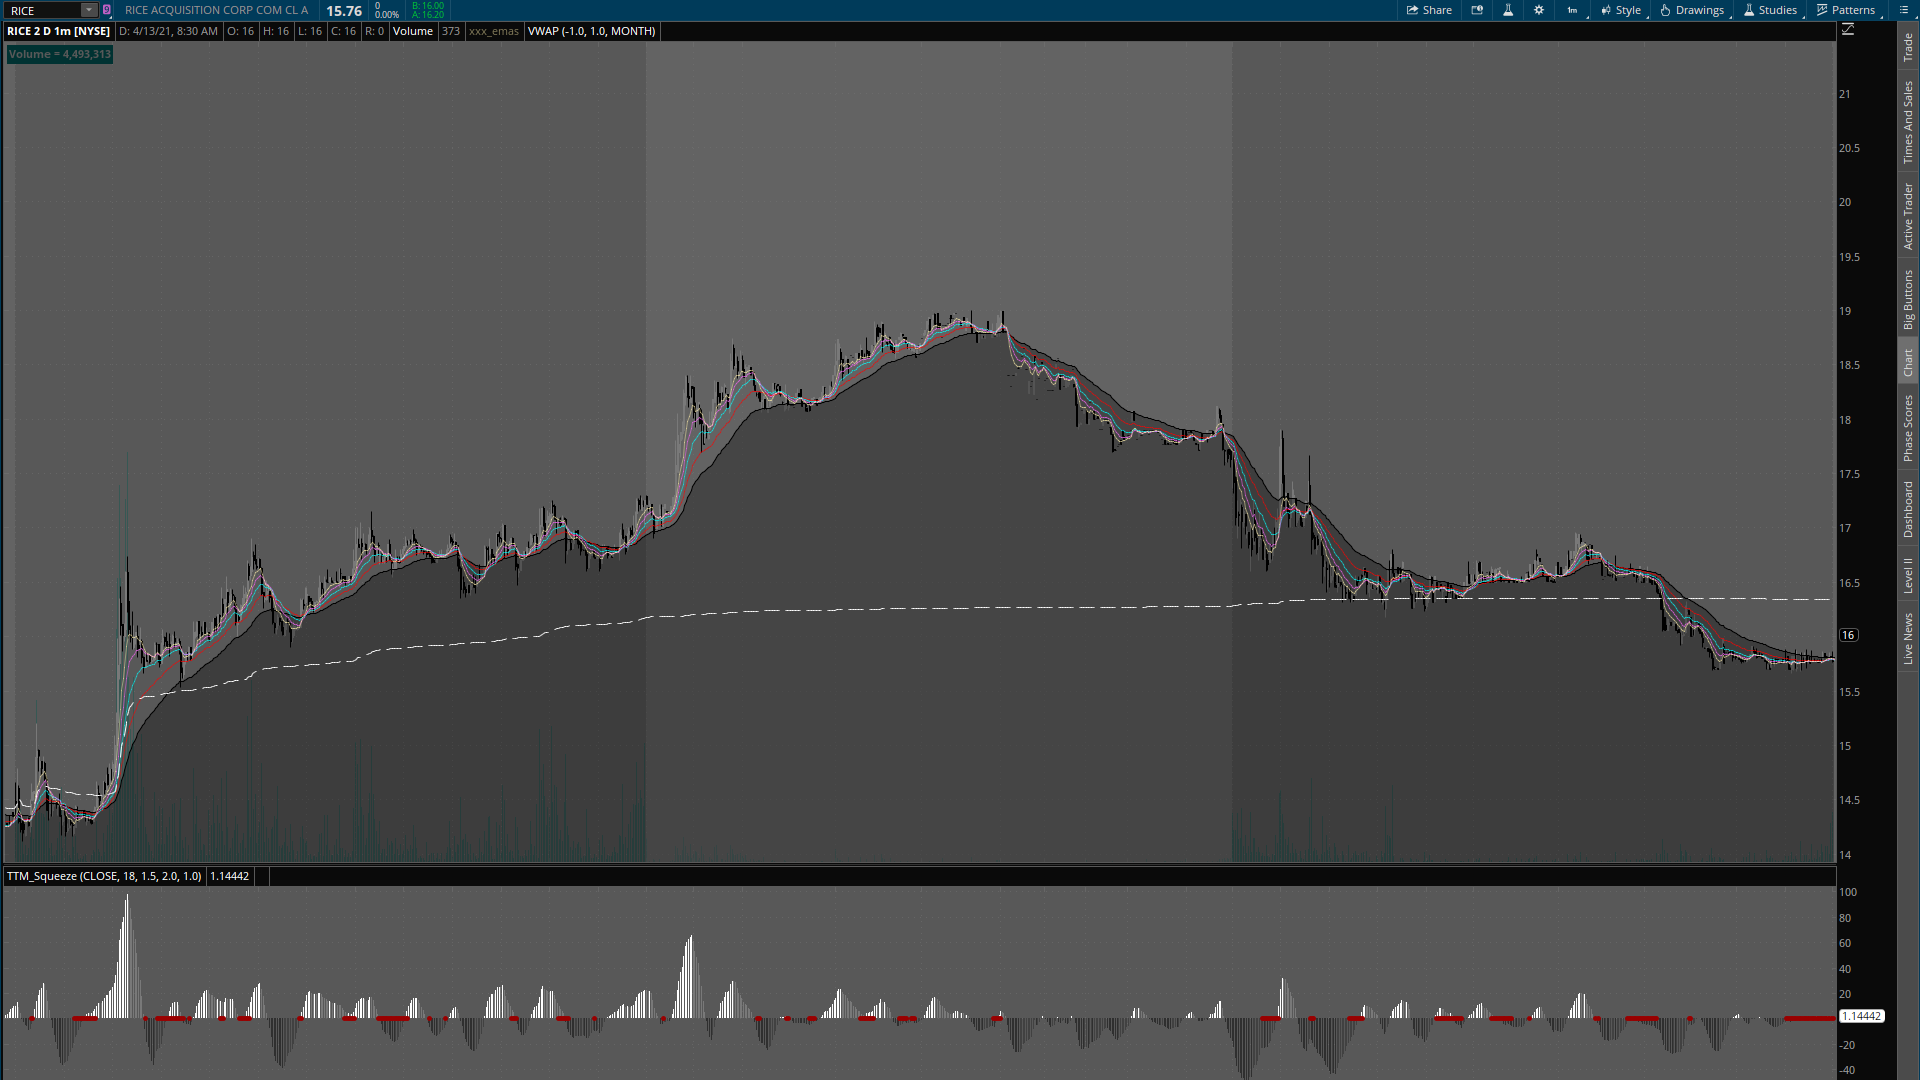Open the 1m timeframe dropdown
1920x1080 pixels.
point(1573,10)
